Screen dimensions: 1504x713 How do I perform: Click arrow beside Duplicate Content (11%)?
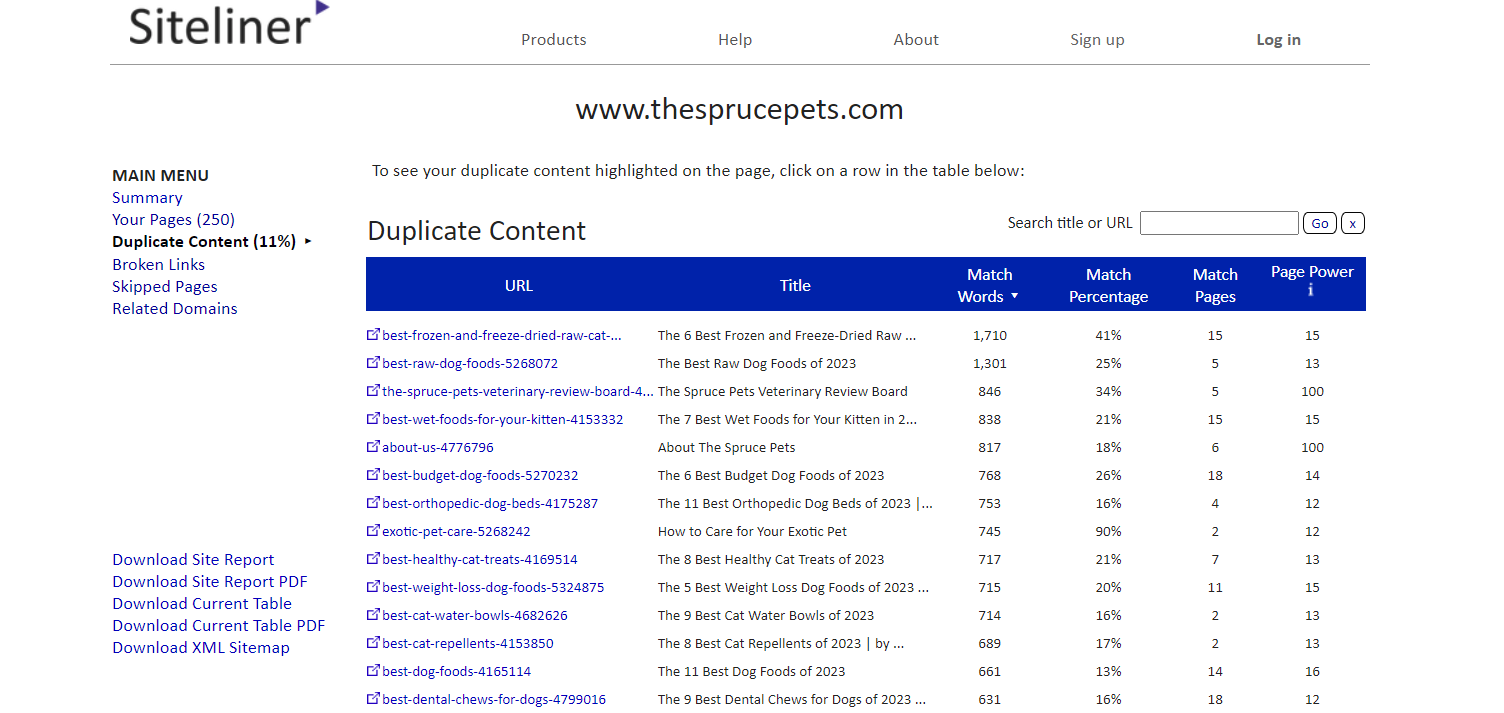(x=307, y=241)
